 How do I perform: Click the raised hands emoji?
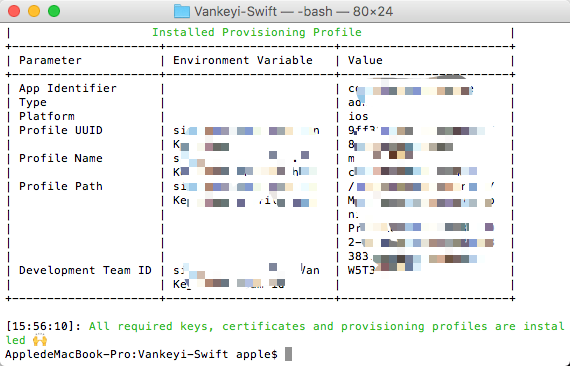(x=40, y=341)
